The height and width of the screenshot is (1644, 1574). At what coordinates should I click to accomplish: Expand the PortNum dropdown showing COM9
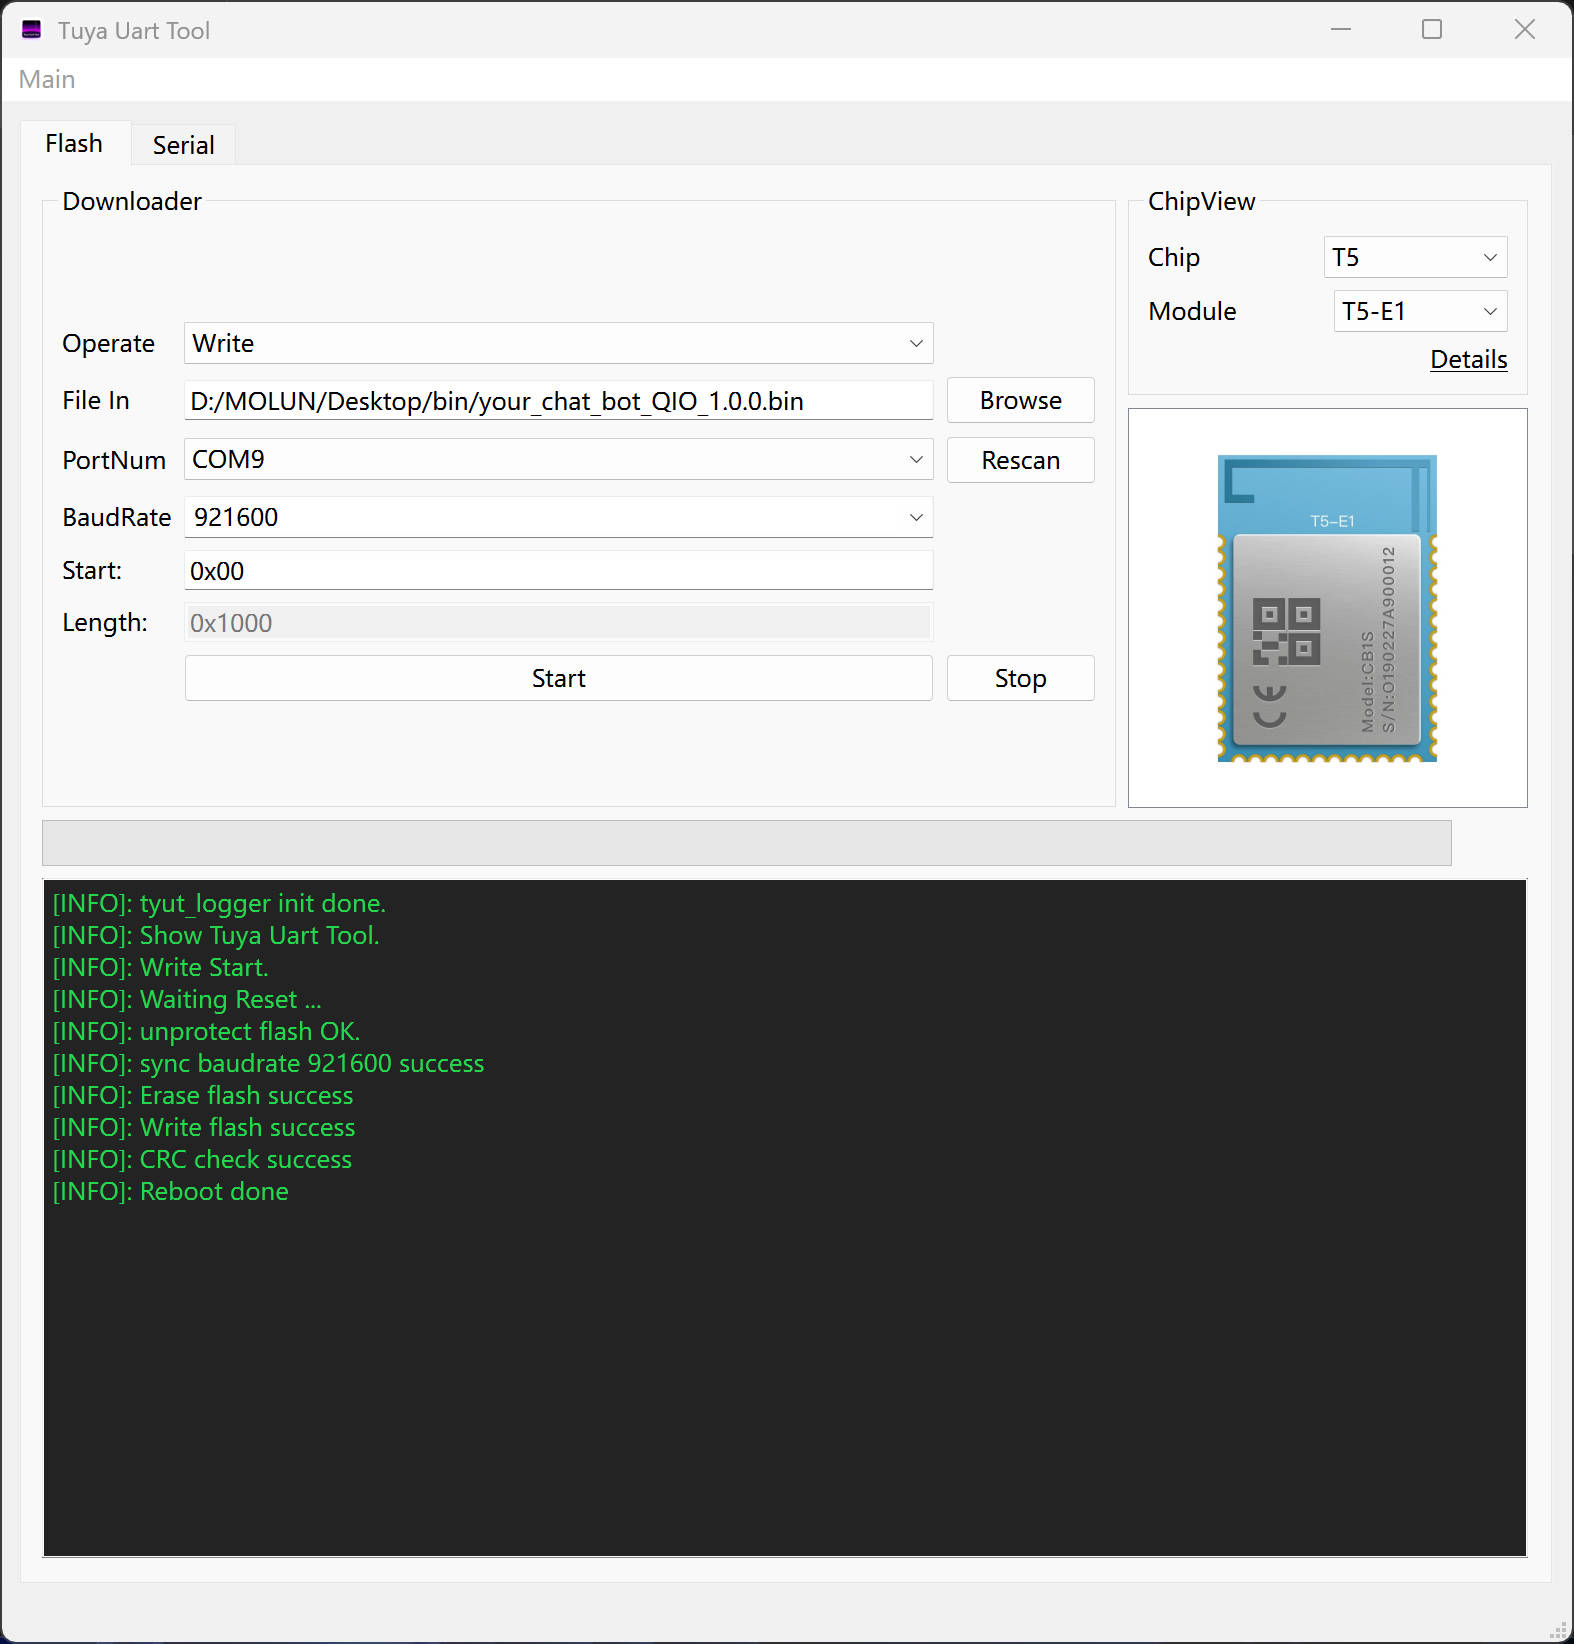coord(558,459)
